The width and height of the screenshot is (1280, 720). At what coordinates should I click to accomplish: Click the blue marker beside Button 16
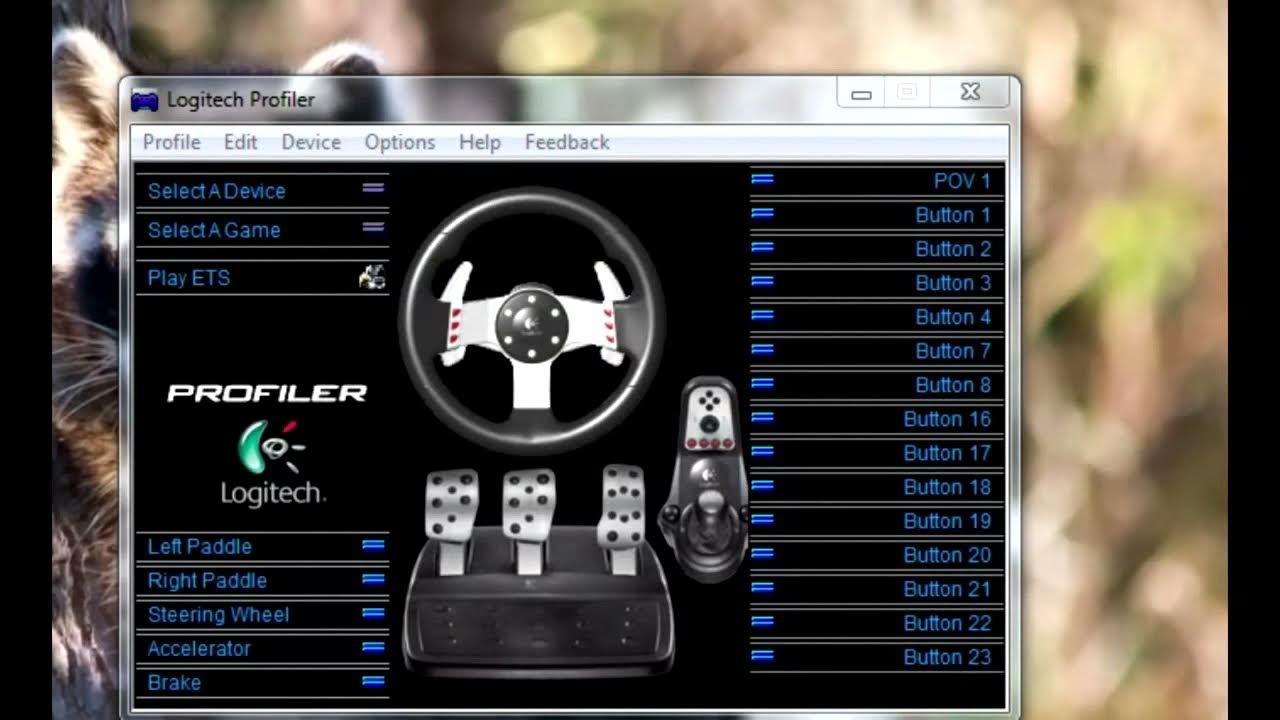pos(762,417)
